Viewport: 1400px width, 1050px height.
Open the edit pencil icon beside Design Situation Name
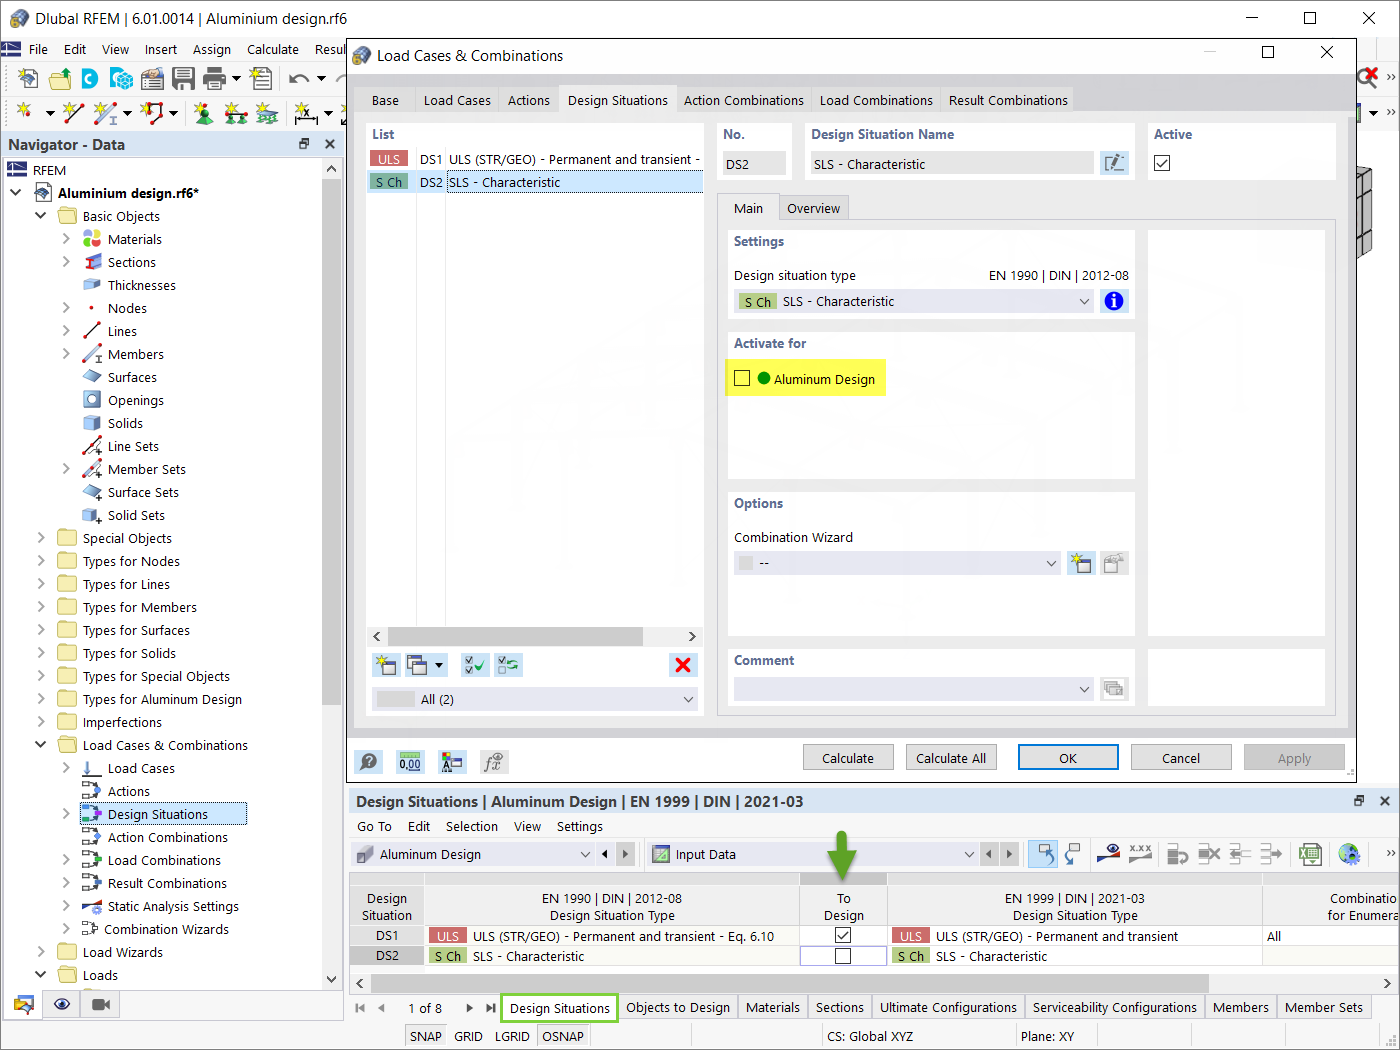(x=1114, y=163)
